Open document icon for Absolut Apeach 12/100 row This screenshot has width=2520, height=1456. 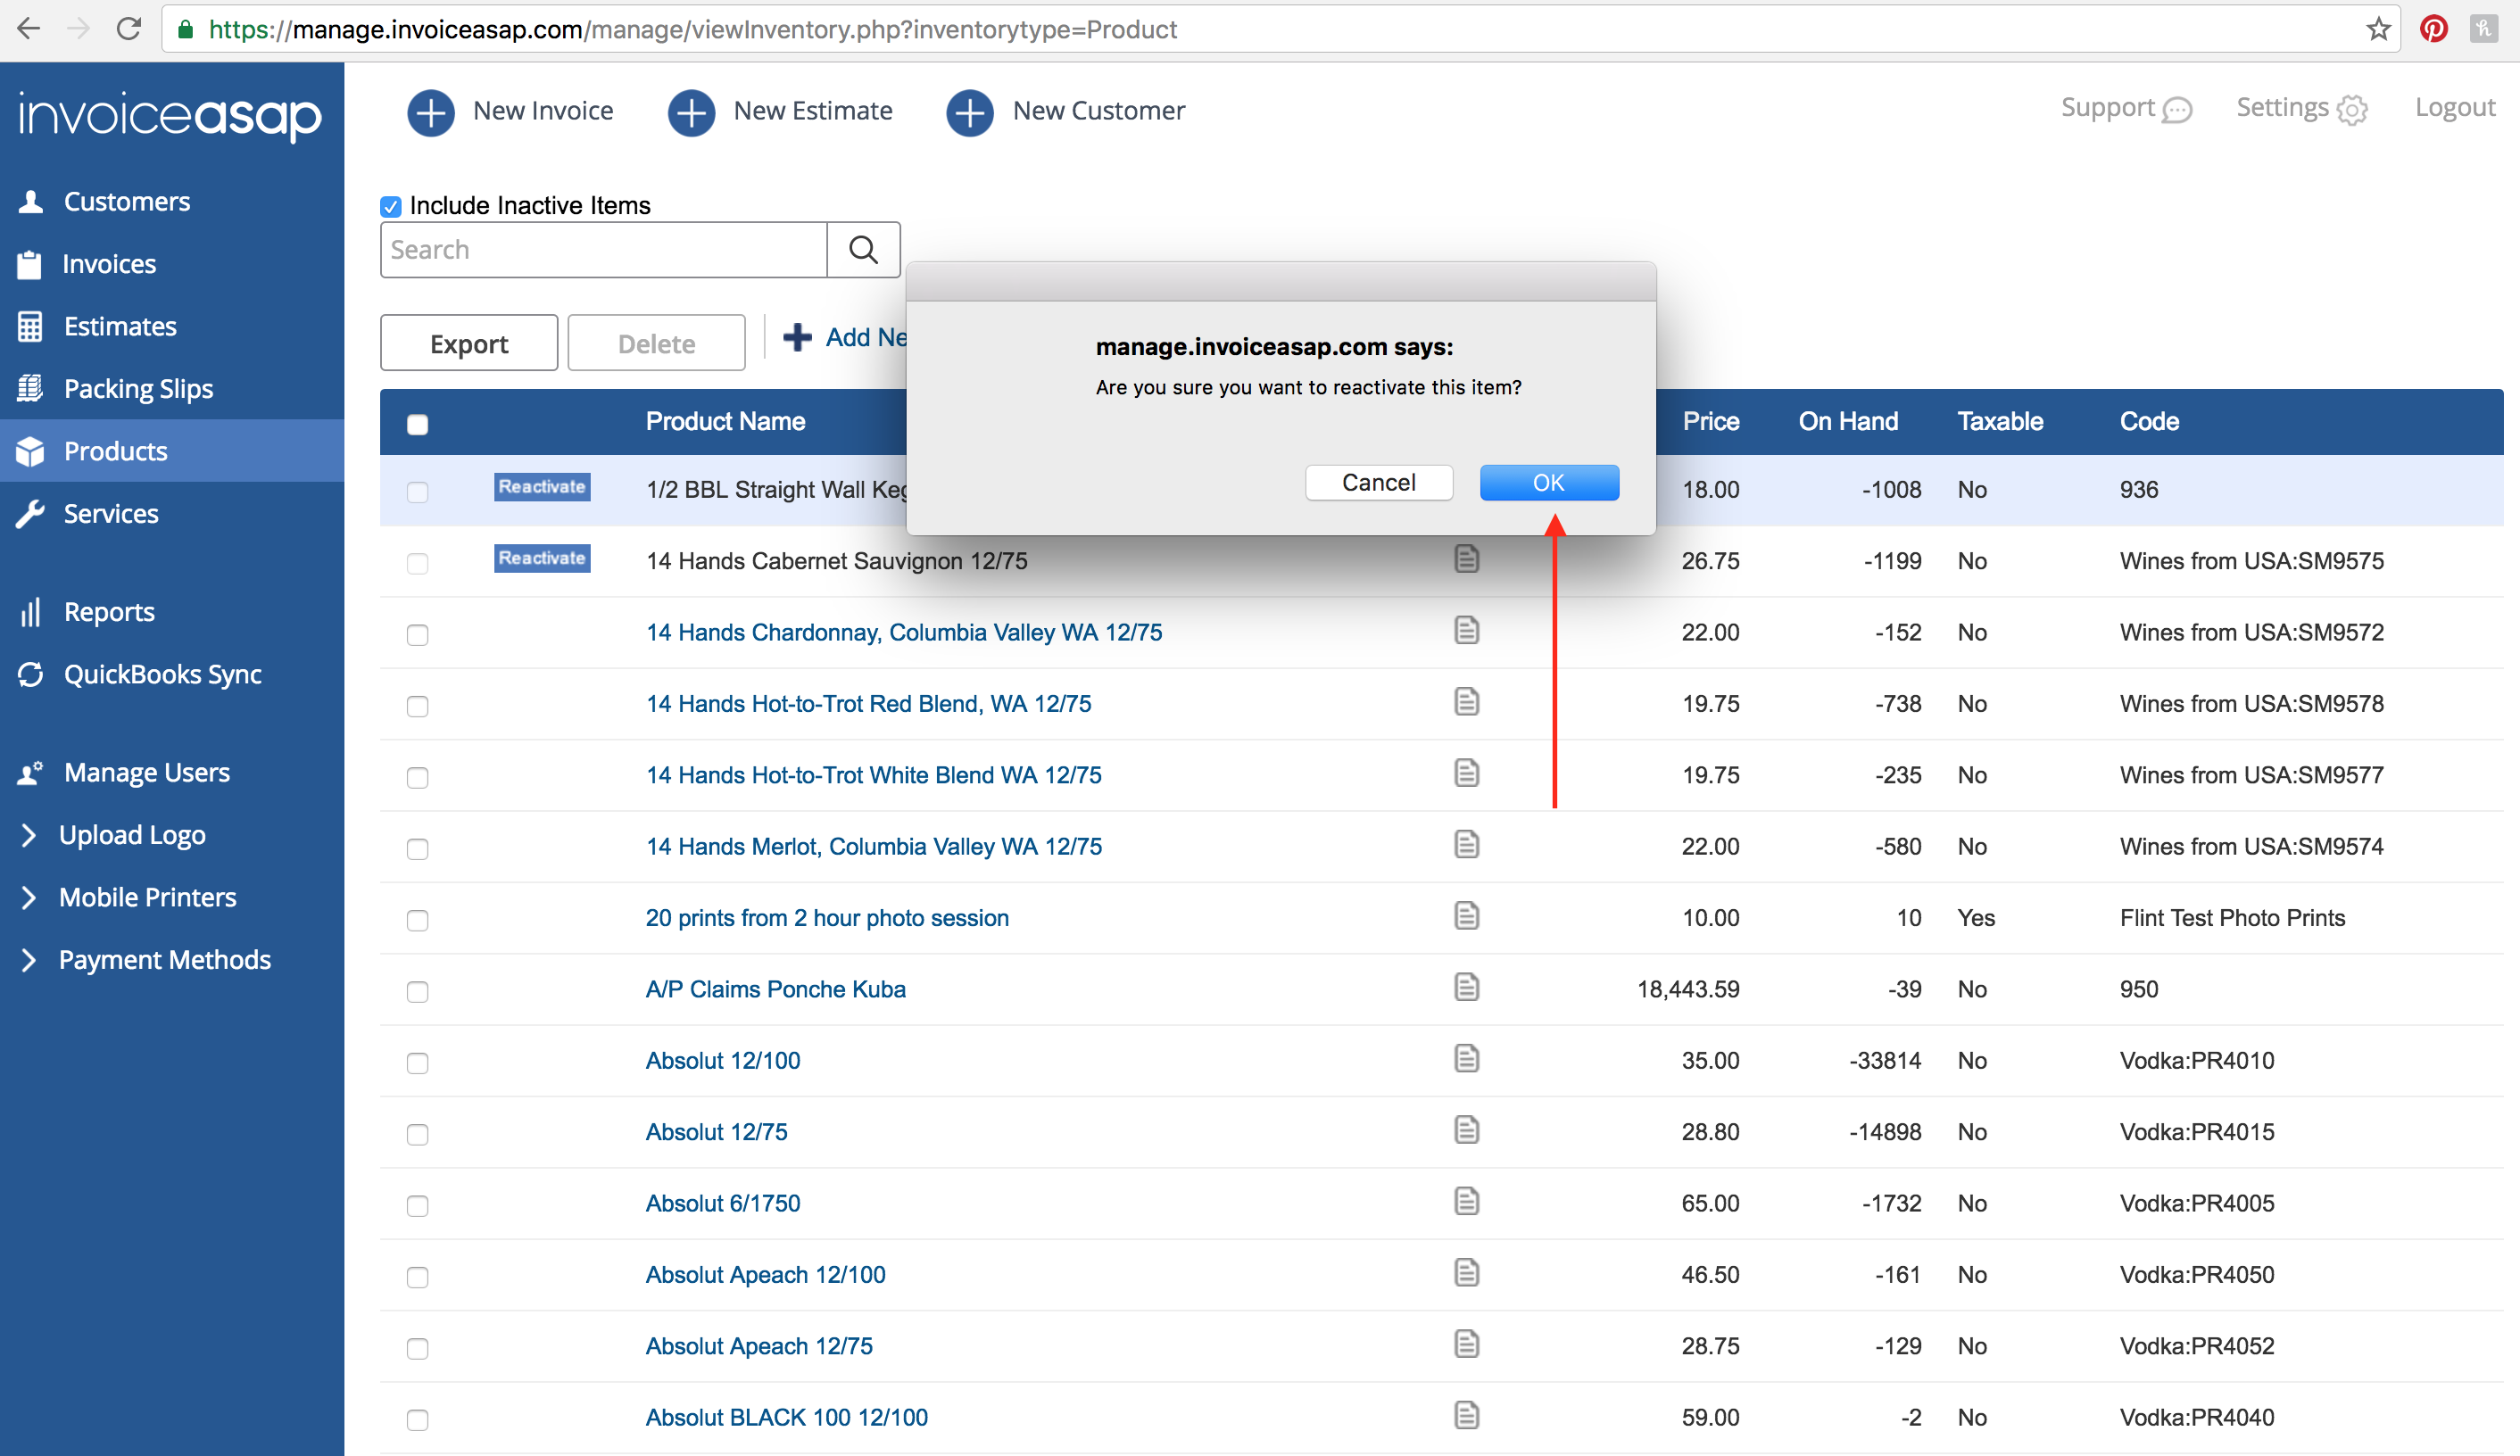point(1466,1273)
